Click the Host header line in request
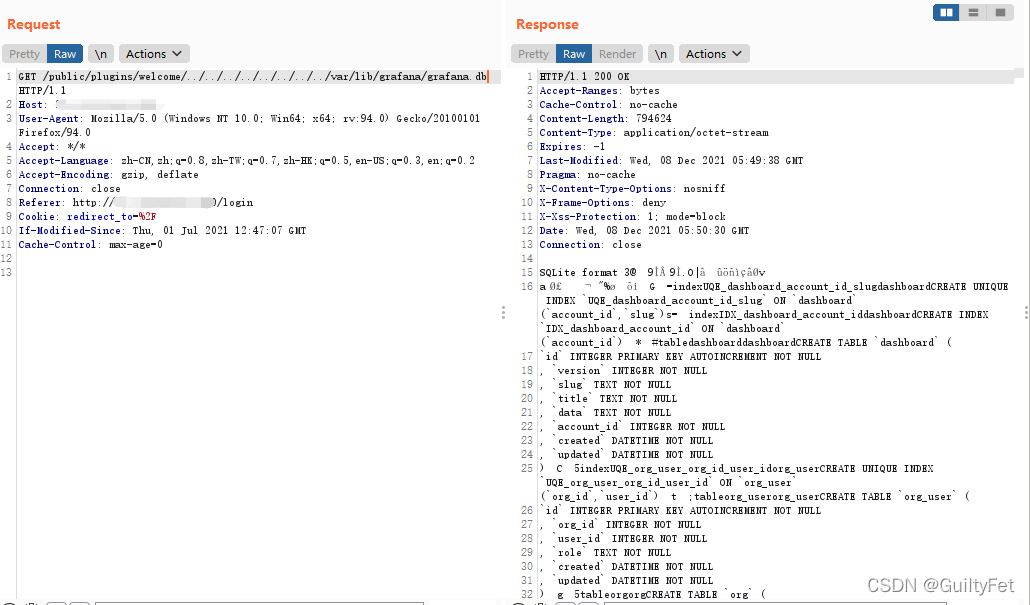Screen dimensions: 1030x605 pos(91,104)
